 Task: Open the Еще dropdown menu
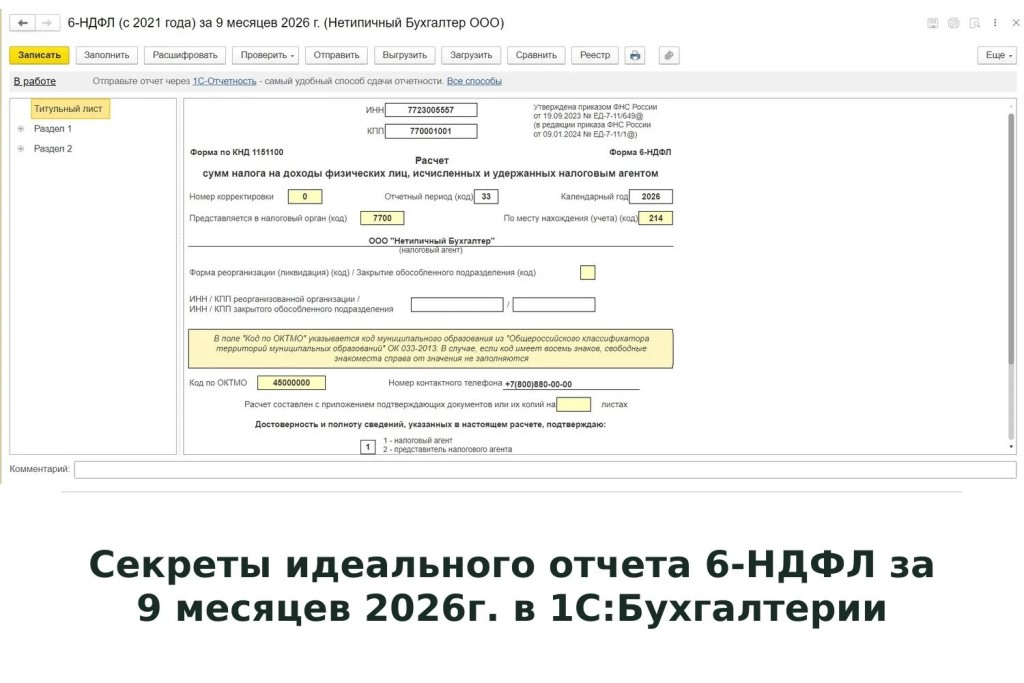(x=997, y=56)
